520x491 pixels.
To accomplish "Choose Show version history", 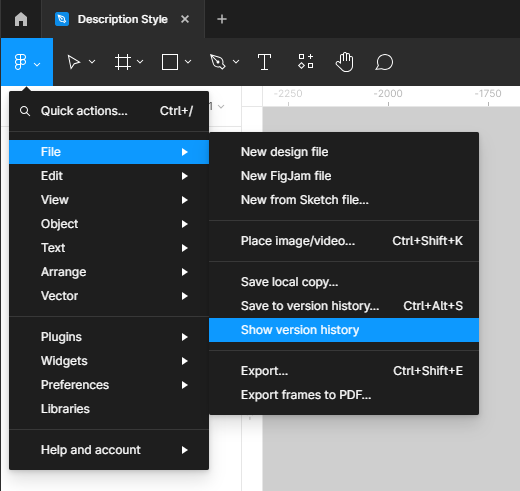I will point(344,330).
